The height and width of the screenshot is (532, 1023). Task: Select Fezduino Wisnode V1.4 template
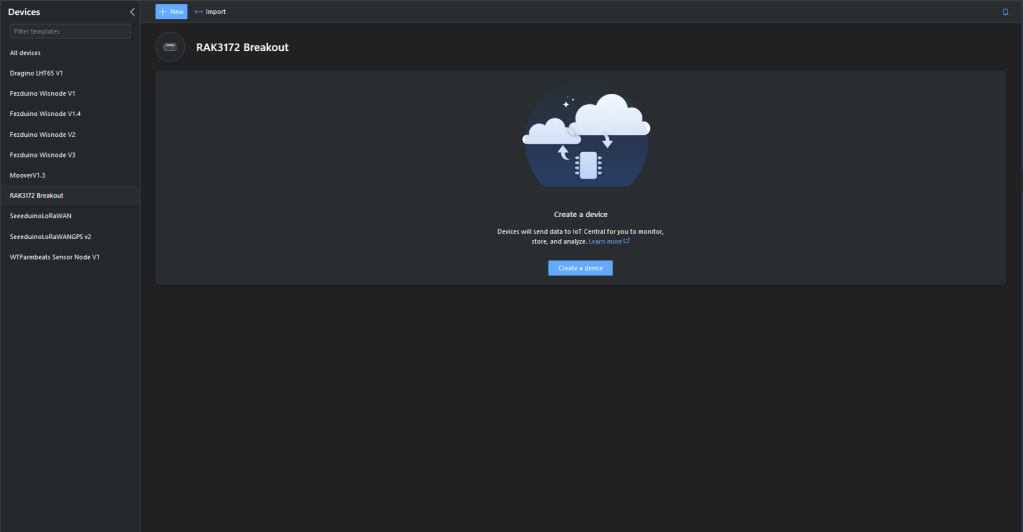click(45, 114)
